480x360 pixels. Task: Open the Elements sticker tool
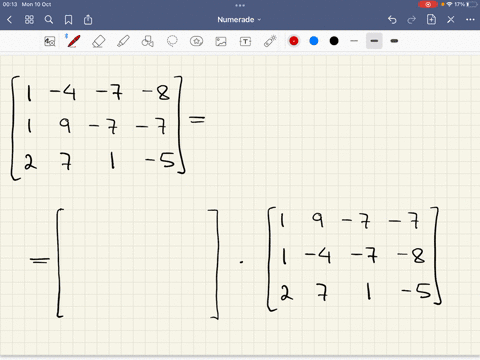tap(196, 41)
